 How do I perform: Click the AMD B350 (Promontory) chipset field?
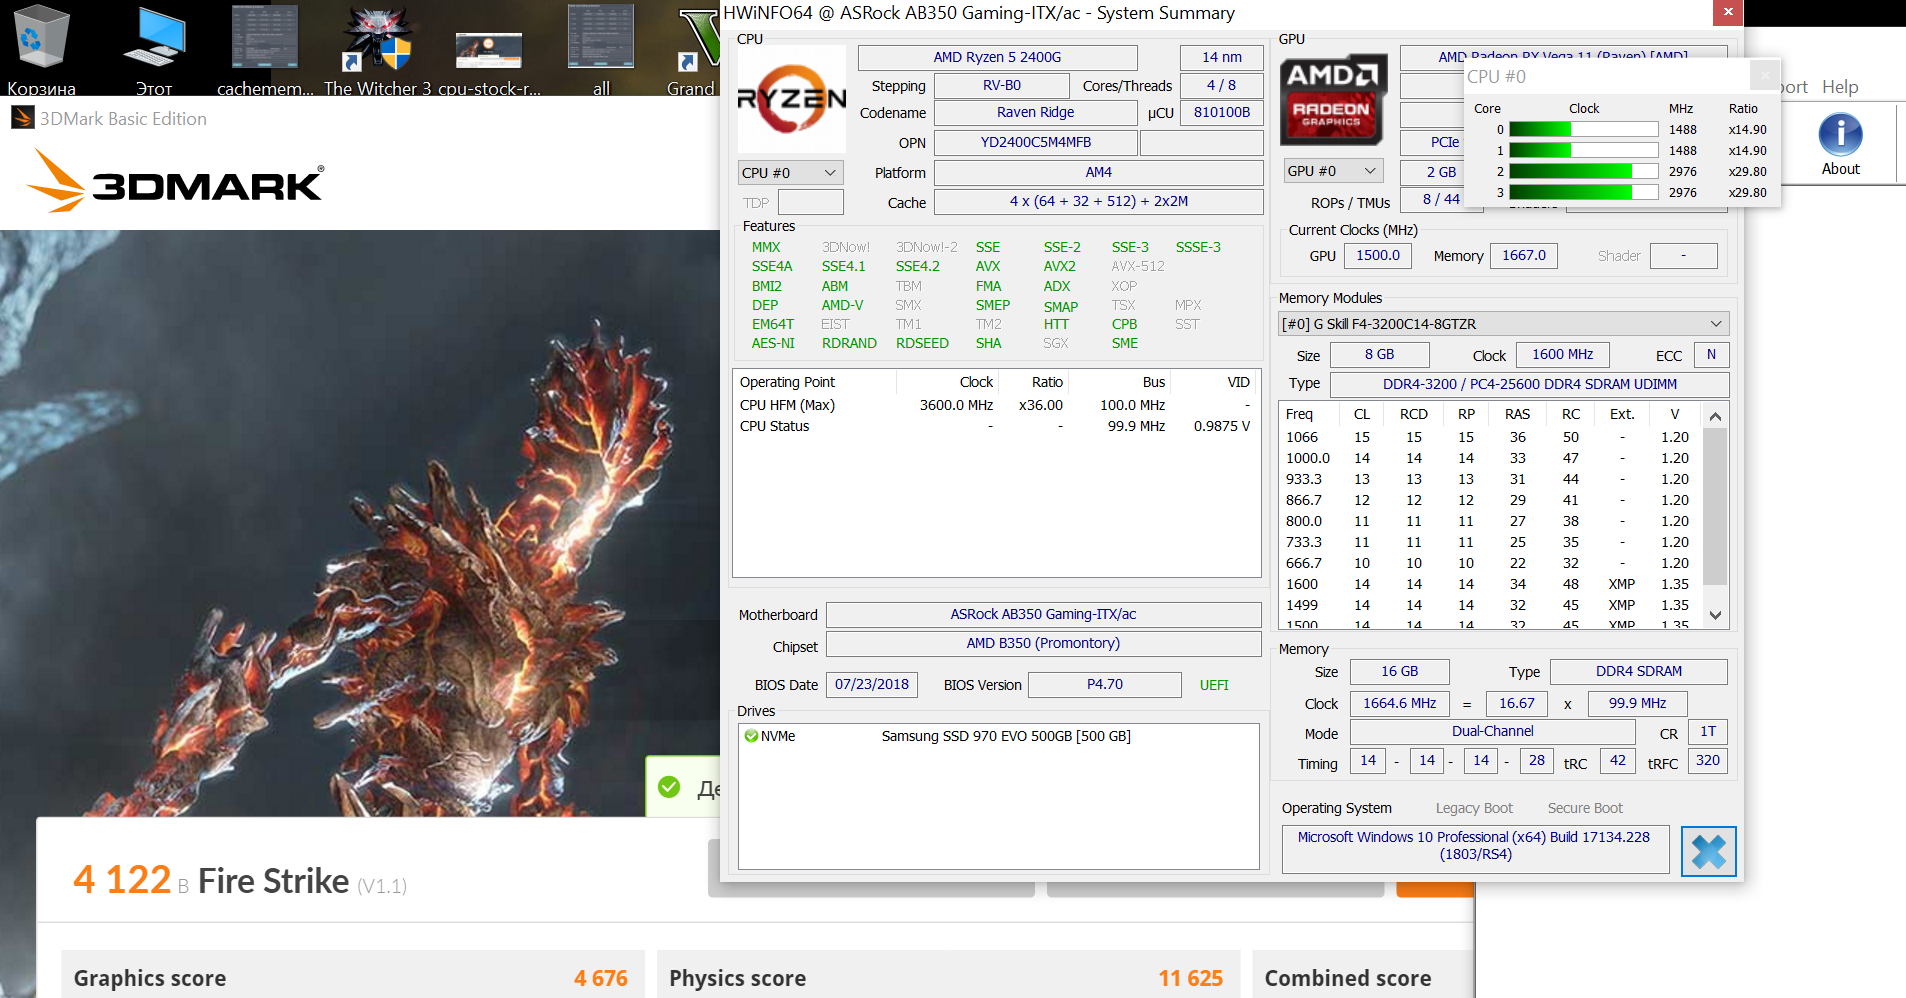(1043, 643)
